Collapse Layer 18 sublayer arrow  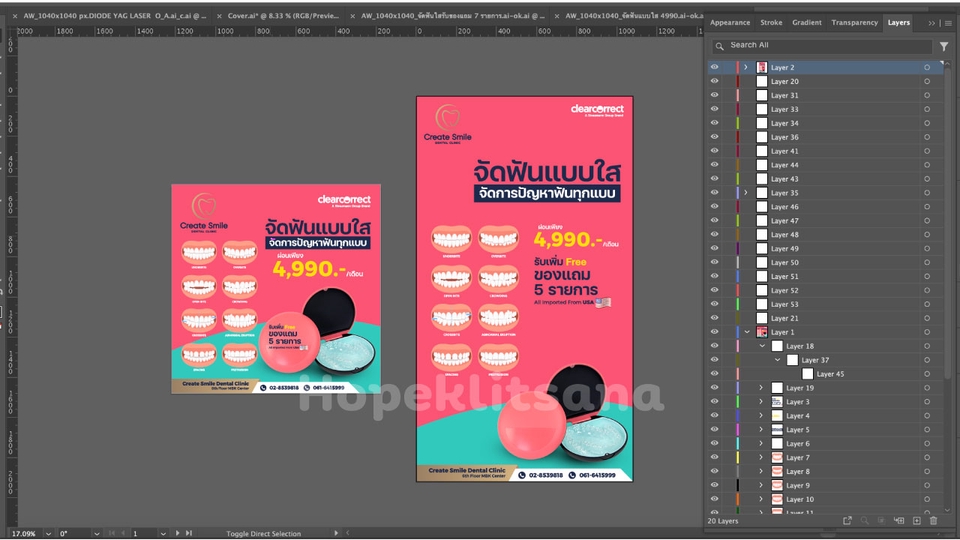762,346
